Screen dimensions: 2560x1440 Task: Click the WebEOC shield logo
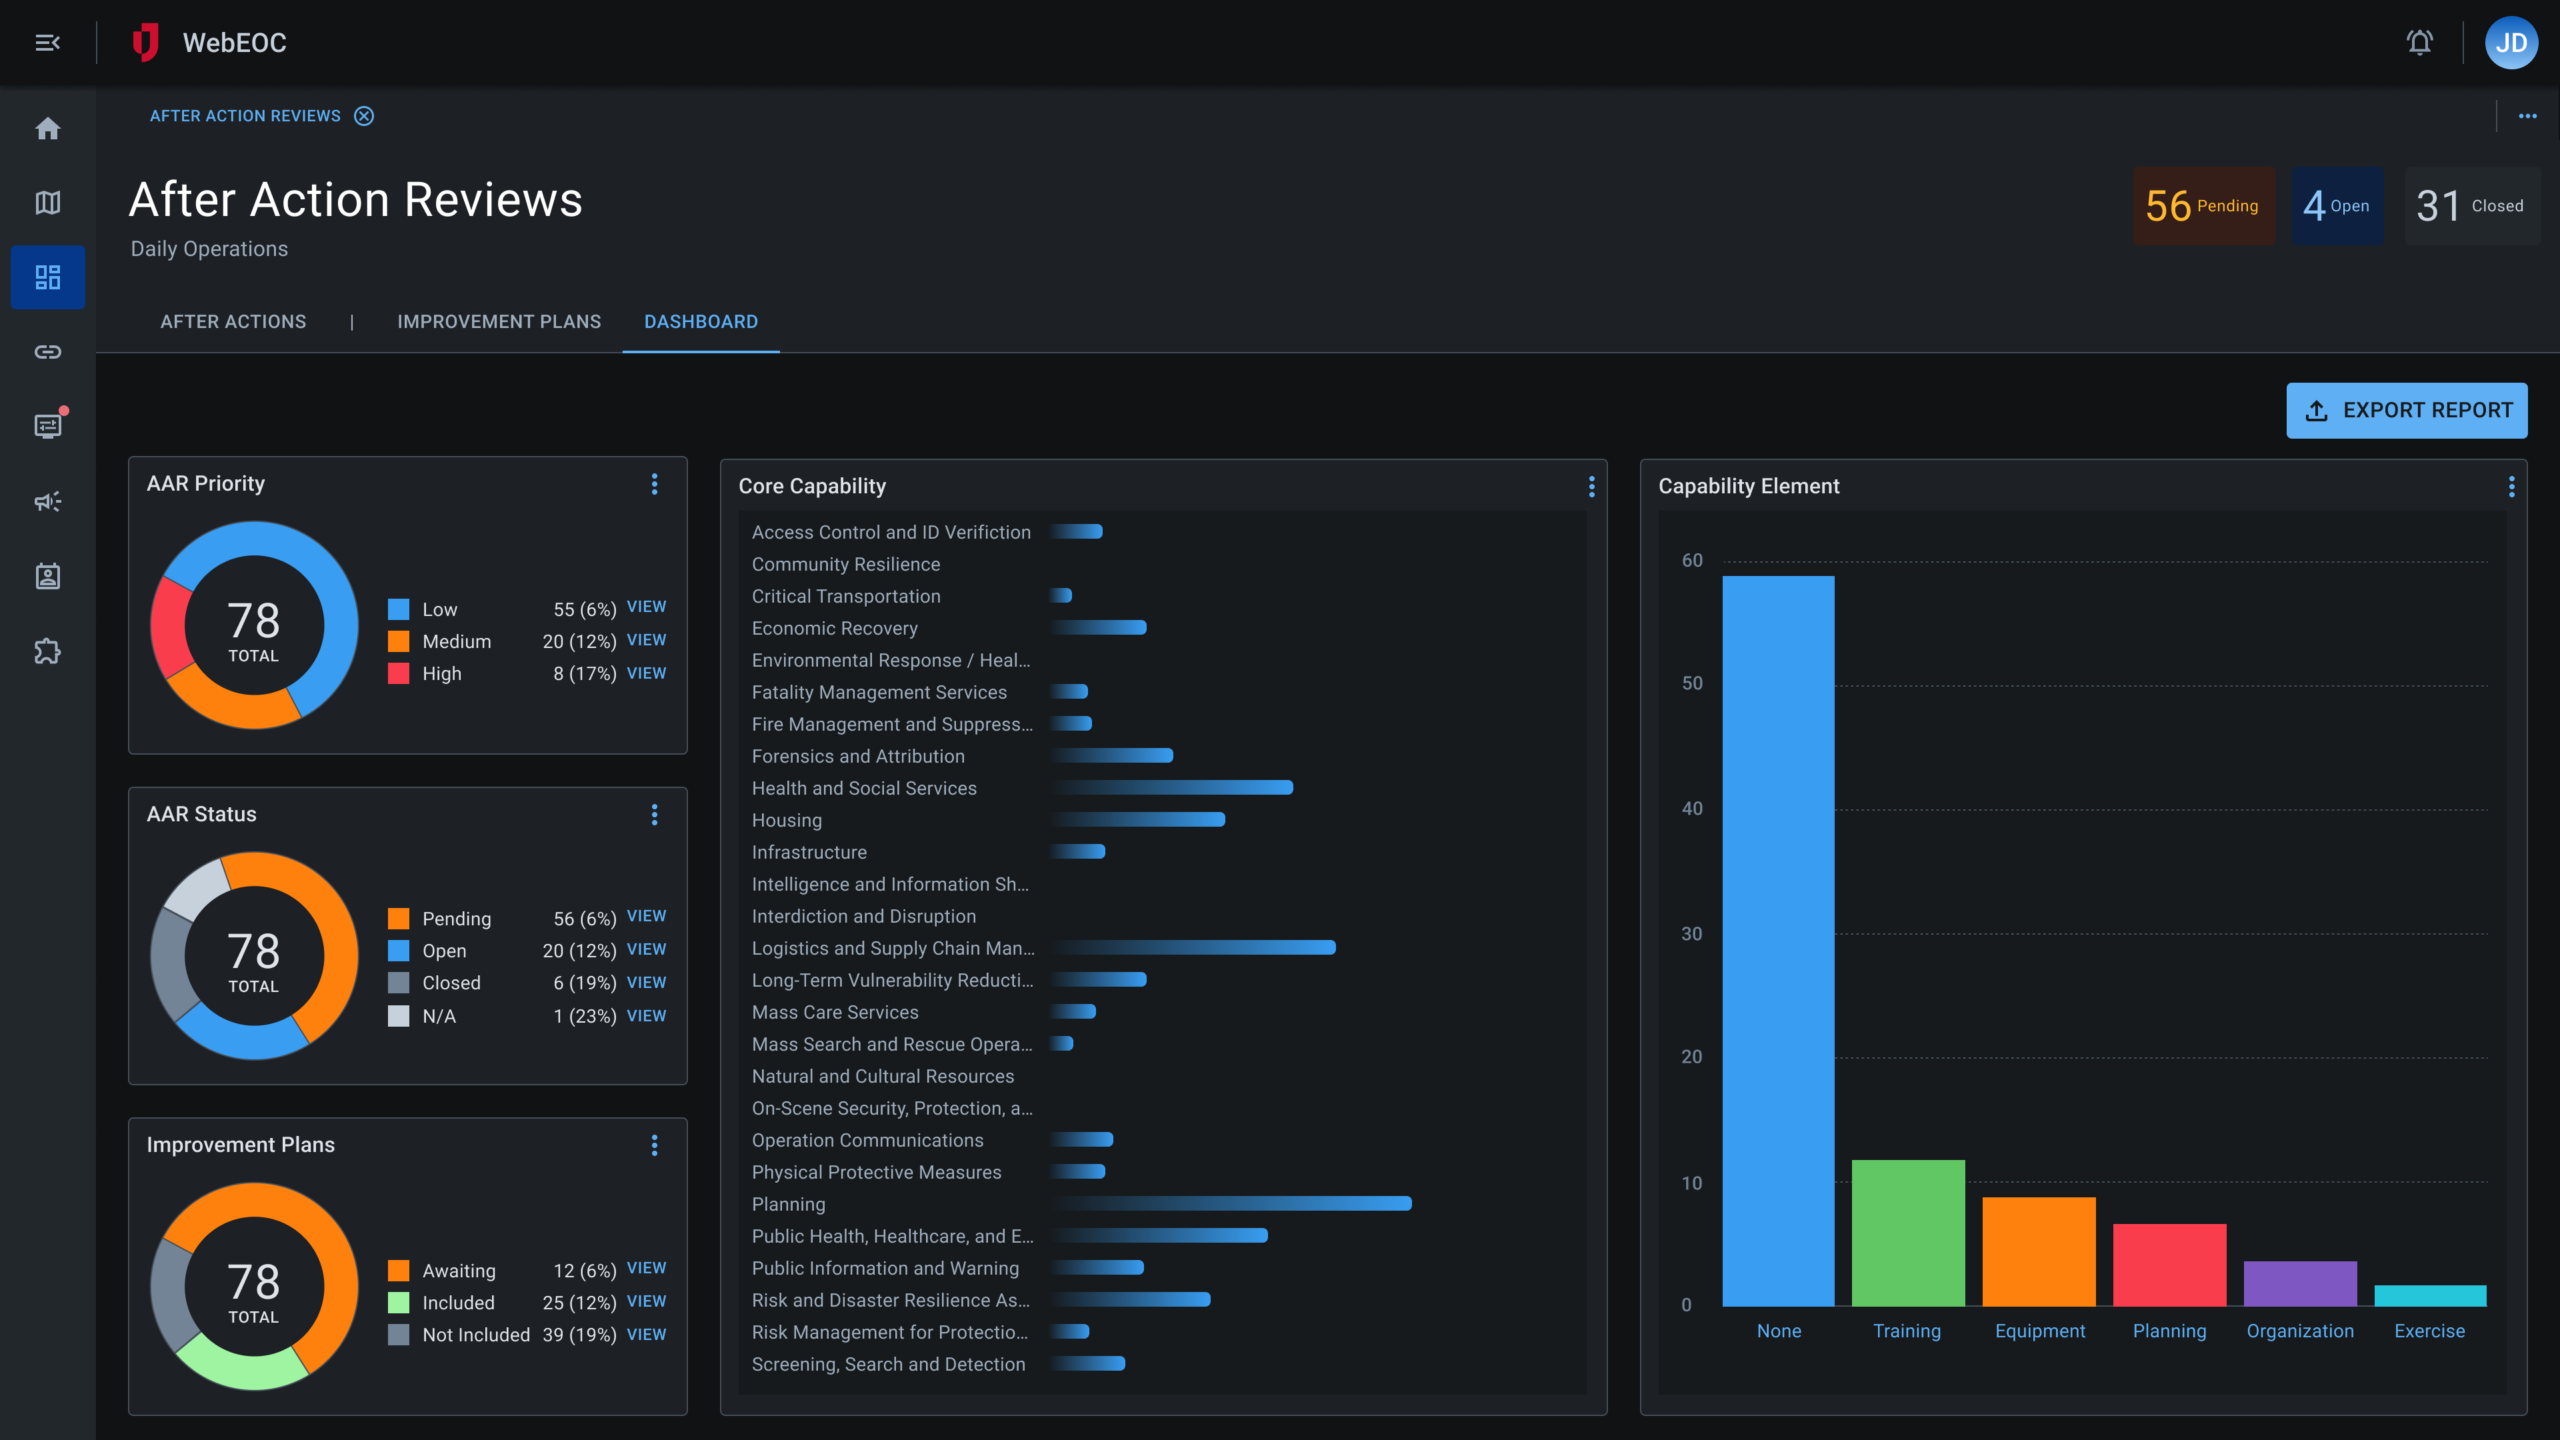[146, 42]
